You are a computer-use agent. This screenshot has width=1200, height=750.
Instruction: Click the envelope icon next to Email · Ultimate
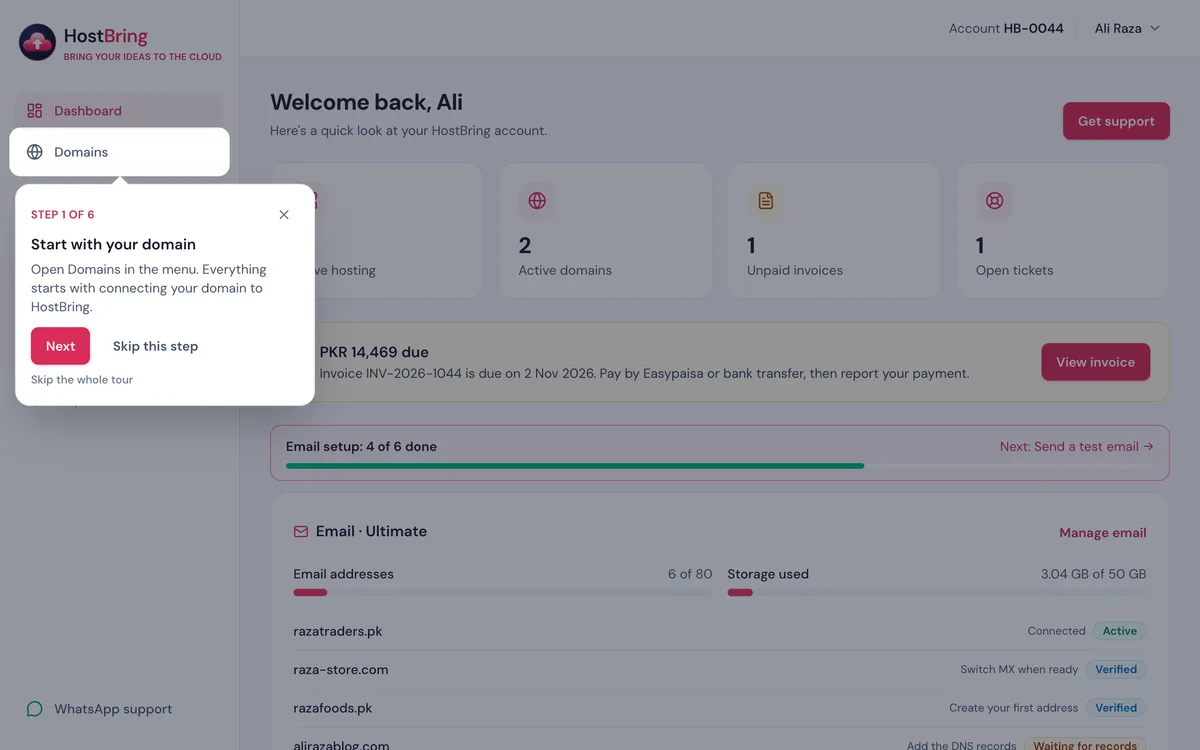click(301, 532)
